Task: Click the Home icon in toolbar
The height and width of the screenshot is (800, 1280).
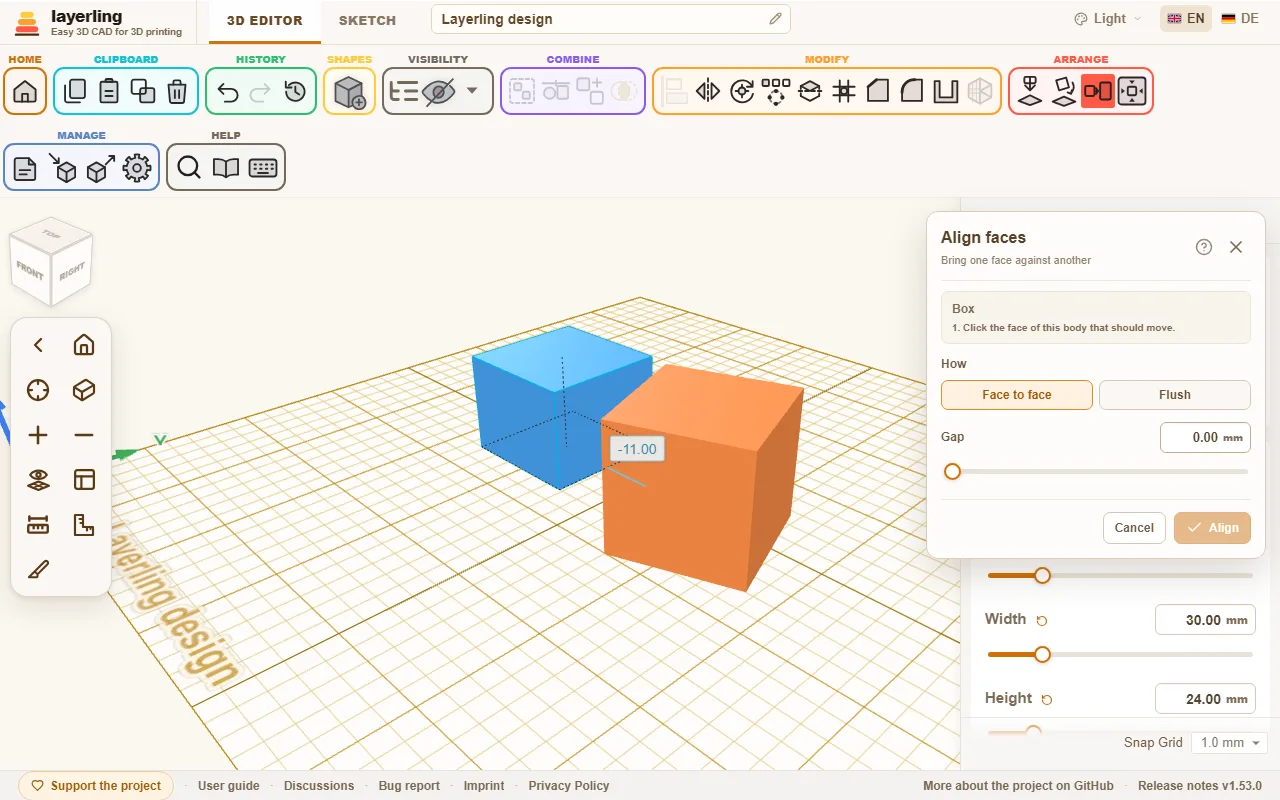Action: coord(25,92)
